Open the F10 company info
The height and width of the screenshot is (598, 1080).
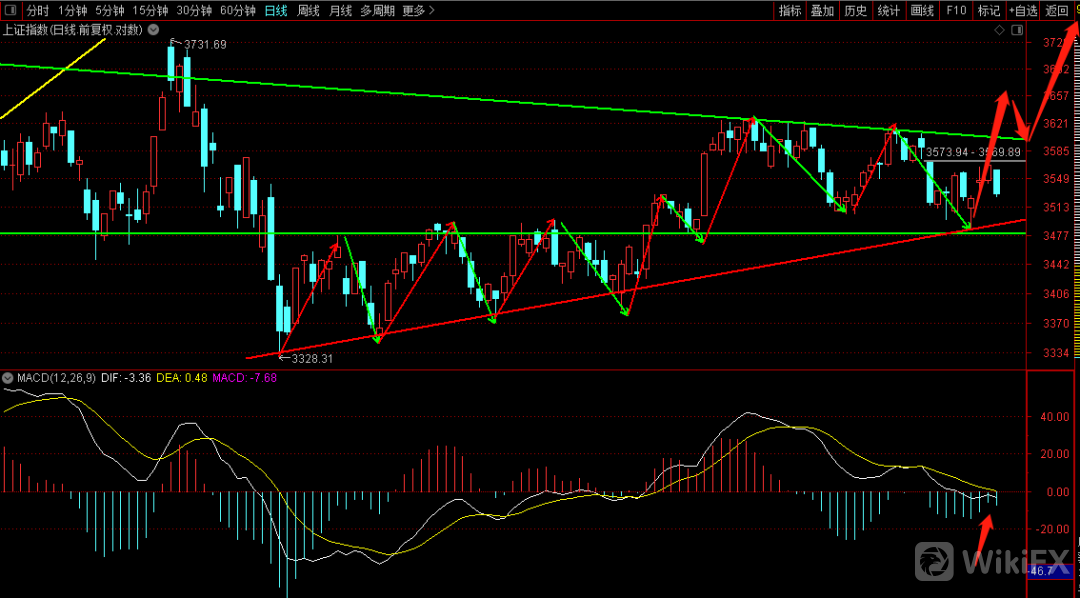pyautogui.click(x=956, y=11)
